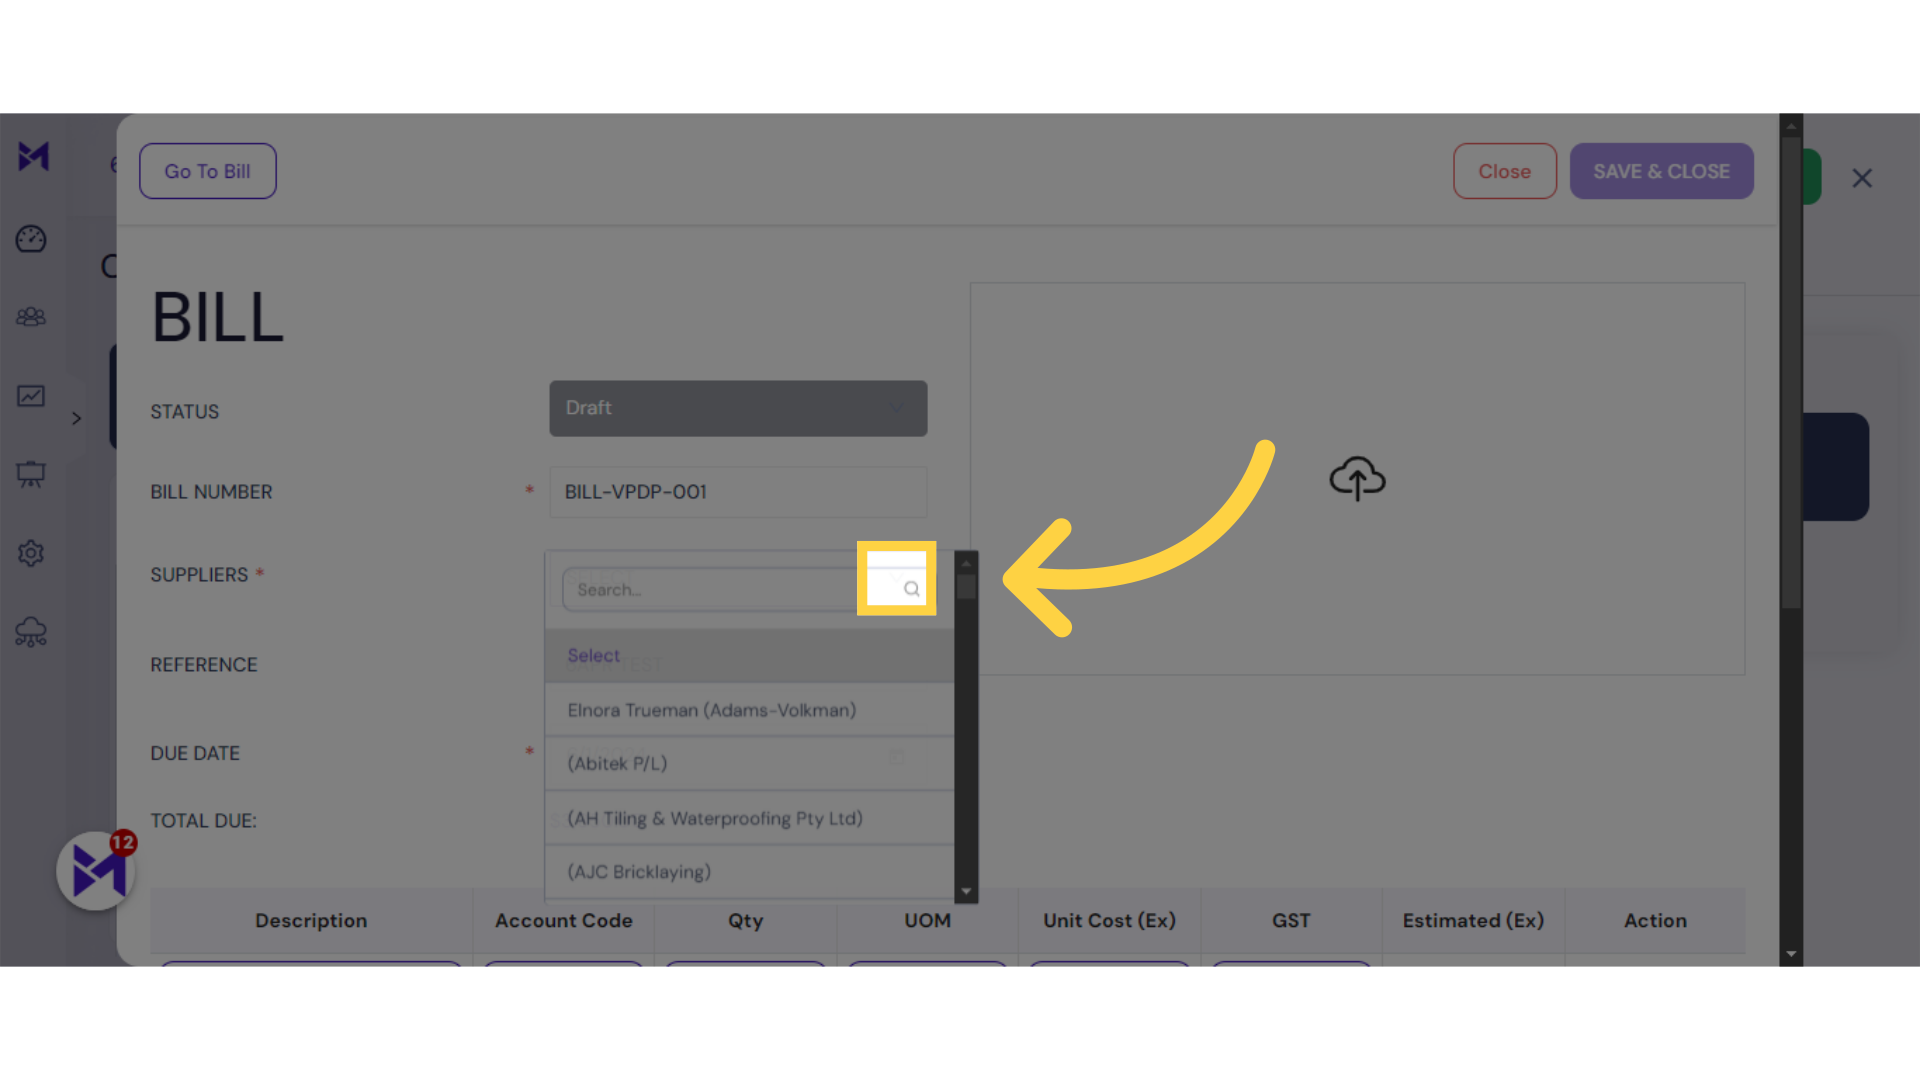
Task: Click the search icon in supplier dropdown
Action: [910, 589]
